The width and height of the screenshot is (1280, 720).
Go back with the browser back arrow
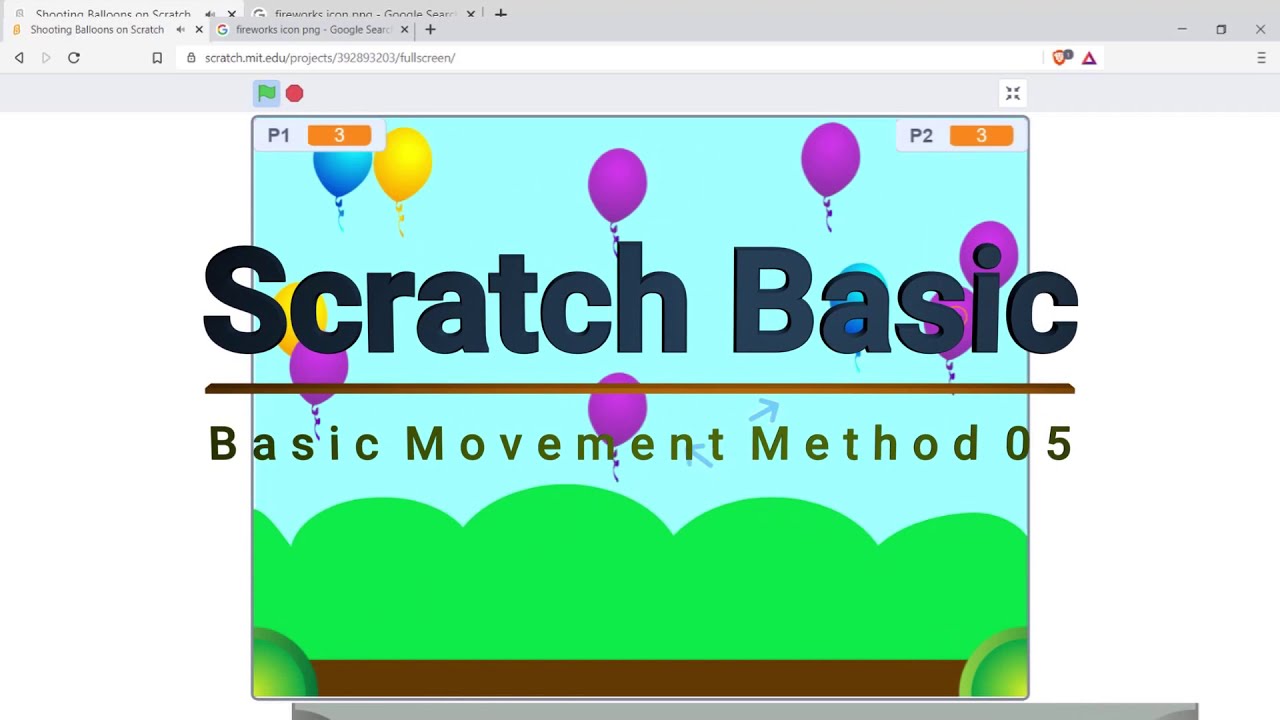19,58
